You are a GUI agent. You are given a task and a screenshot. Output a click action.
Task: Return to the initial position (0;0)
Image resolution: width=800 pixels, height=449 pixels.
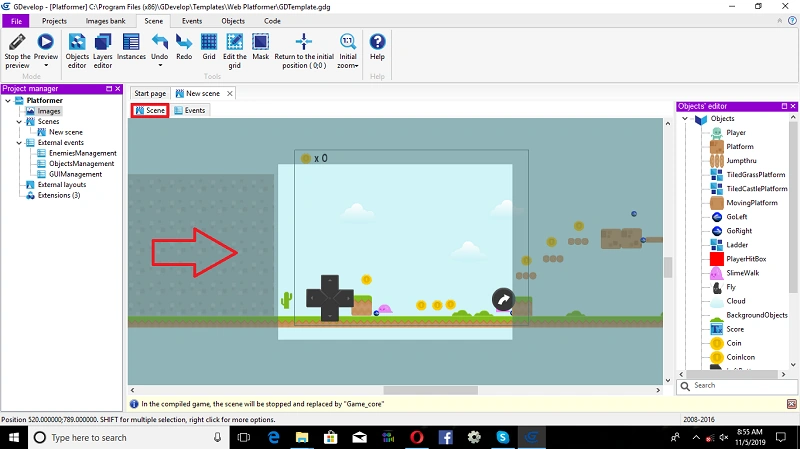coord(304,51)
